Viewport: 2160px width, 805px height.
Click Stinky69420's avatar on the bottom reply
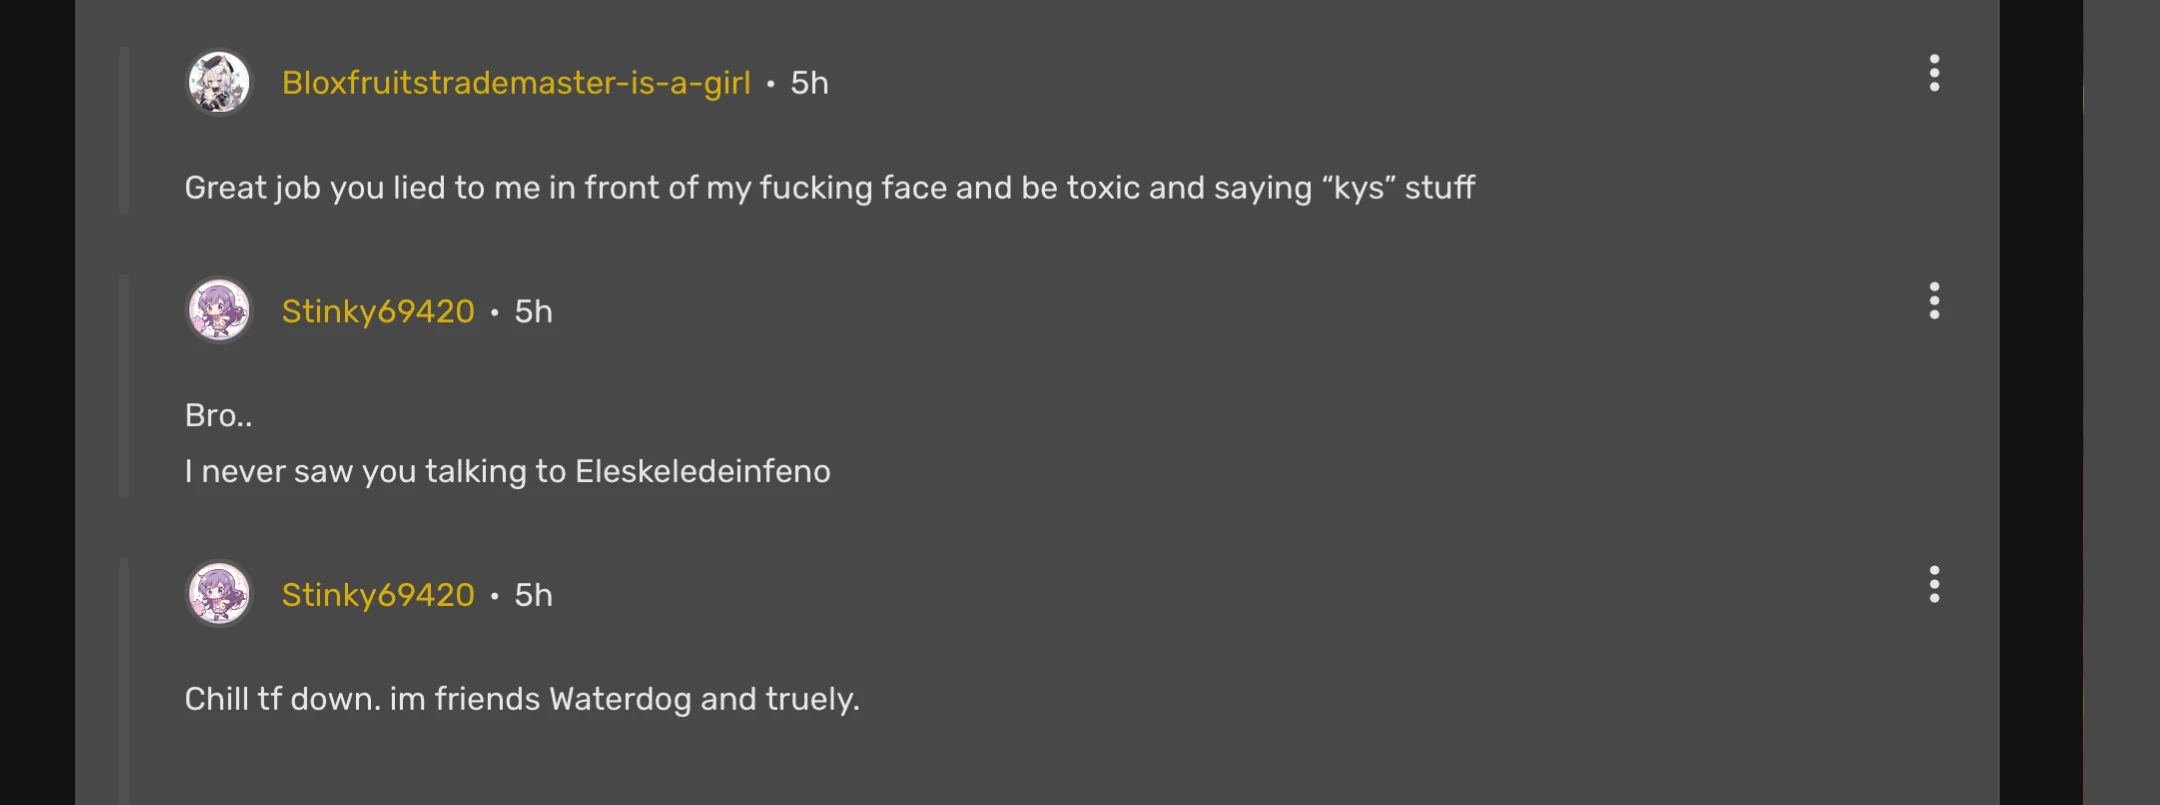click(x=219, y=594)
